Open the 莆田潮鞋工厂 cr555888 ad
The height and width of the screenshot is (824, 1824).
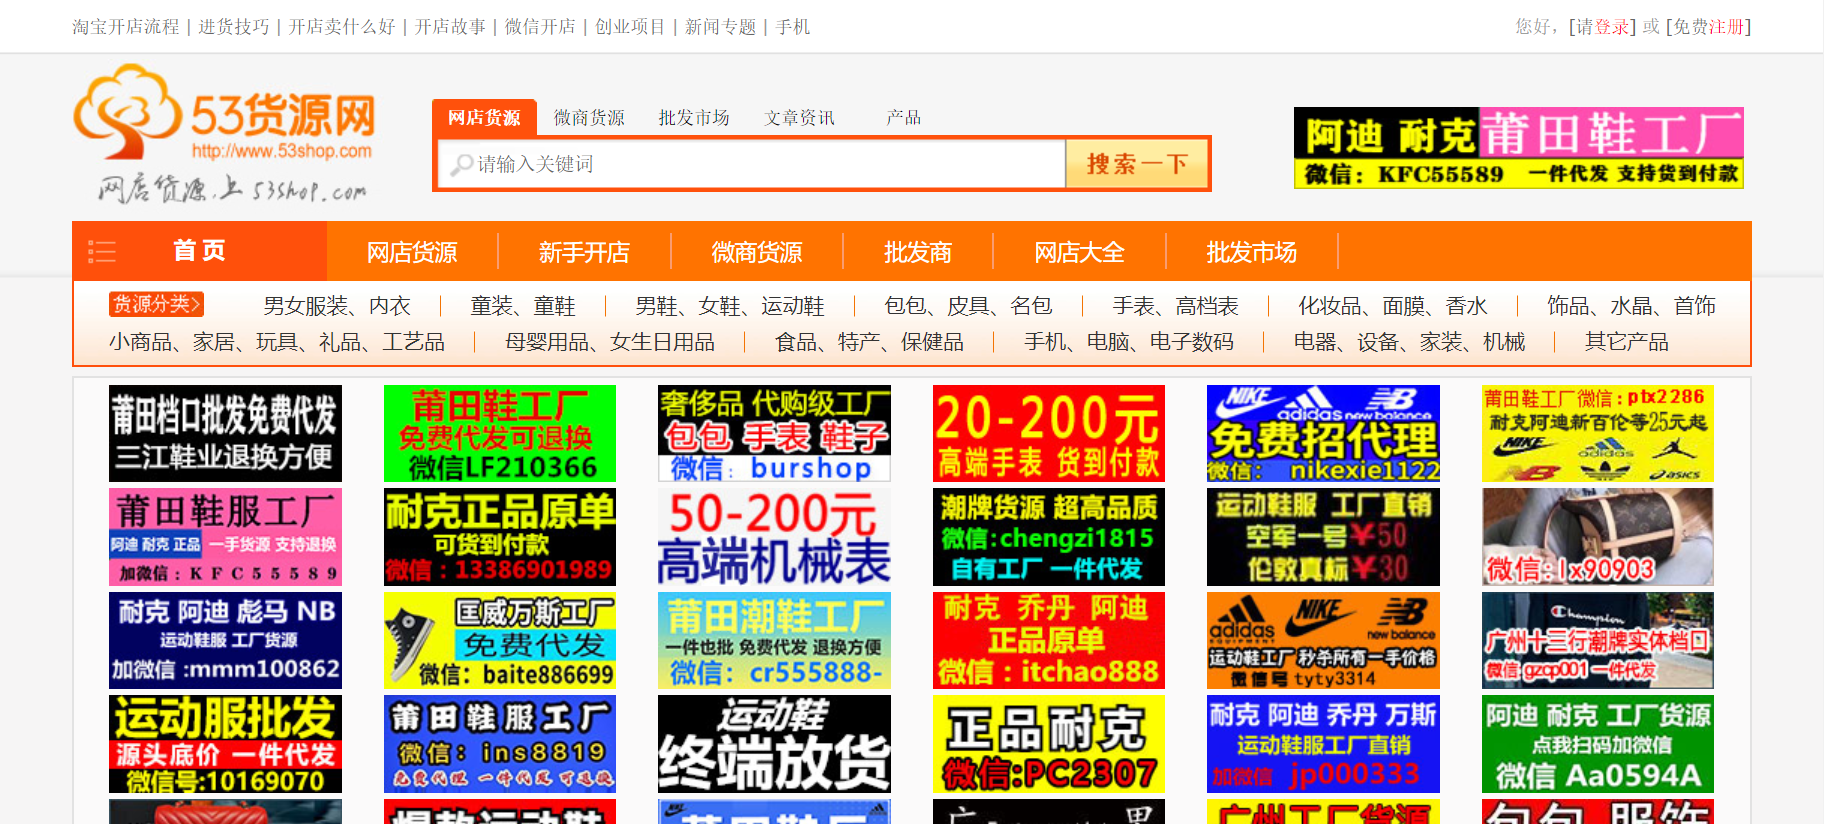pyautogui.click(x=774, y=640)
